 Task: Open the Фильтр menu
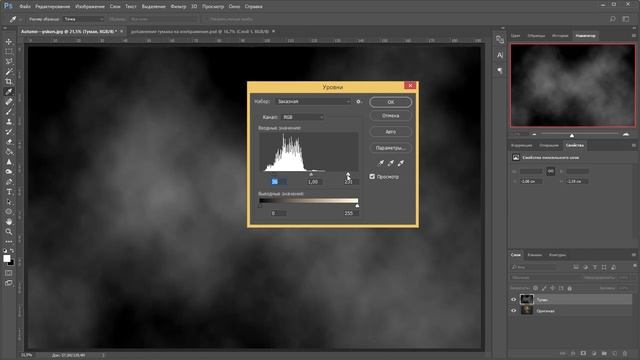178,7
